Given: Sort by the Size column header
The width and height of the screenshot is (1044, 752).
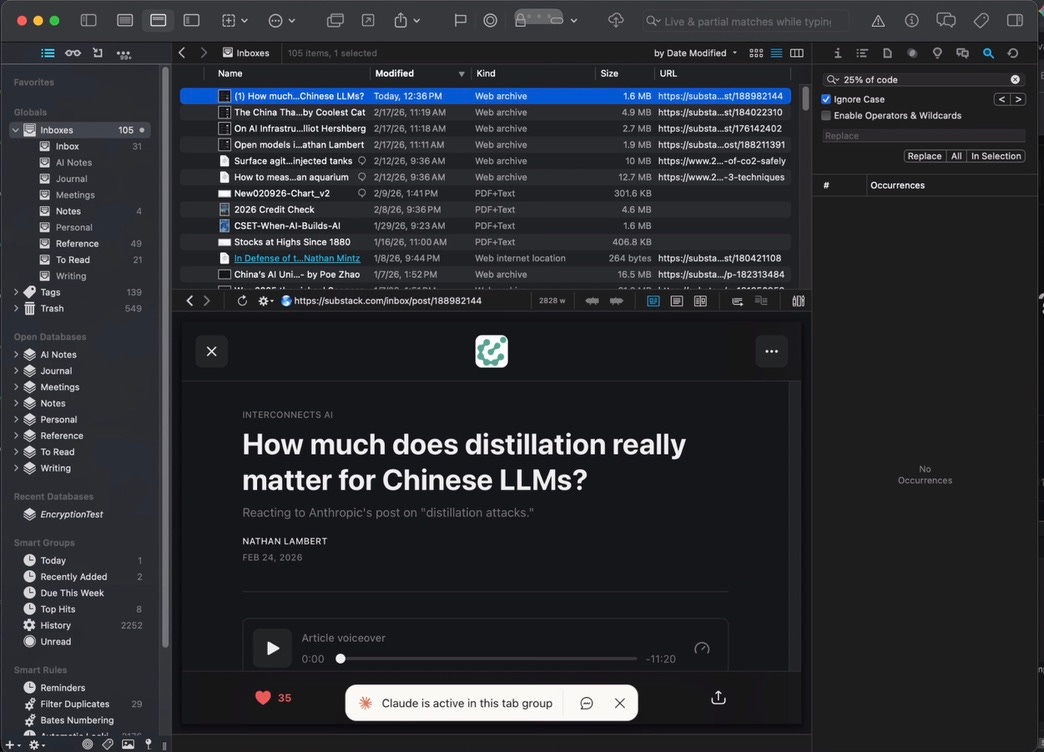Looking at the screenshot, I should click(x=609, y=74).
